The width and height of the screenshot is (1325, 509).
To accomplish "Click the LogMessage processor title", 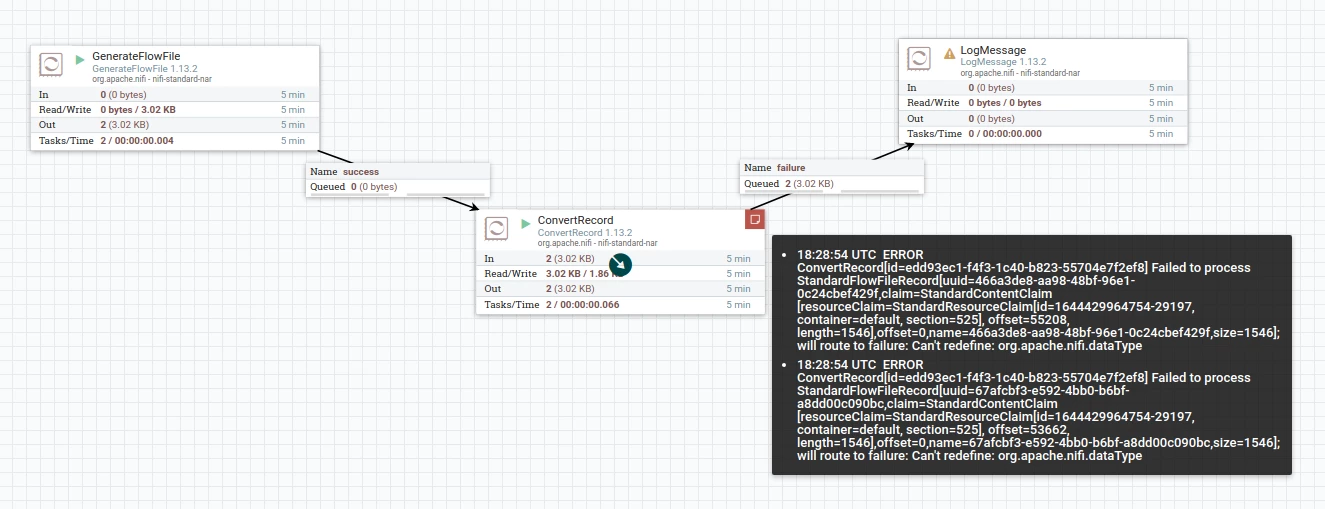I will (993, 50).
